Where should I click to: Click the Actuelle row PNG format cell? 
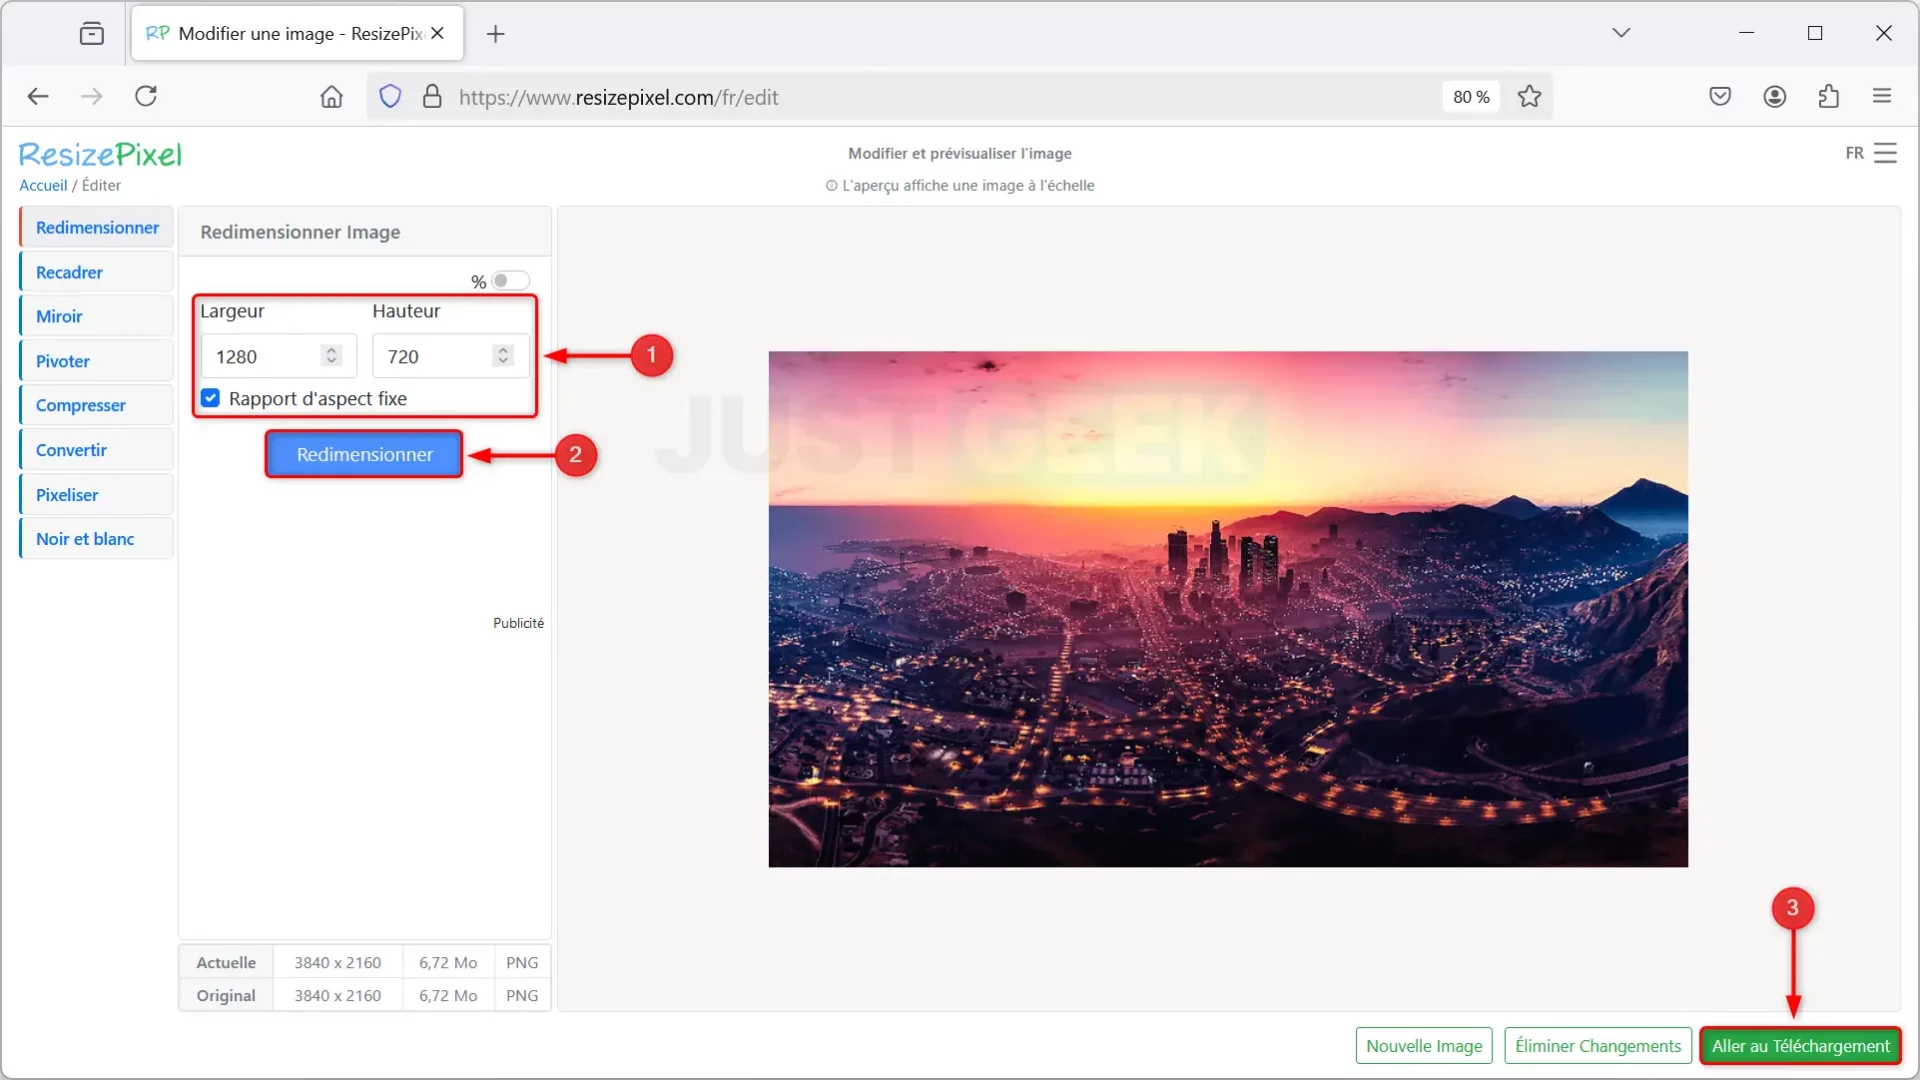pos(522,962)
